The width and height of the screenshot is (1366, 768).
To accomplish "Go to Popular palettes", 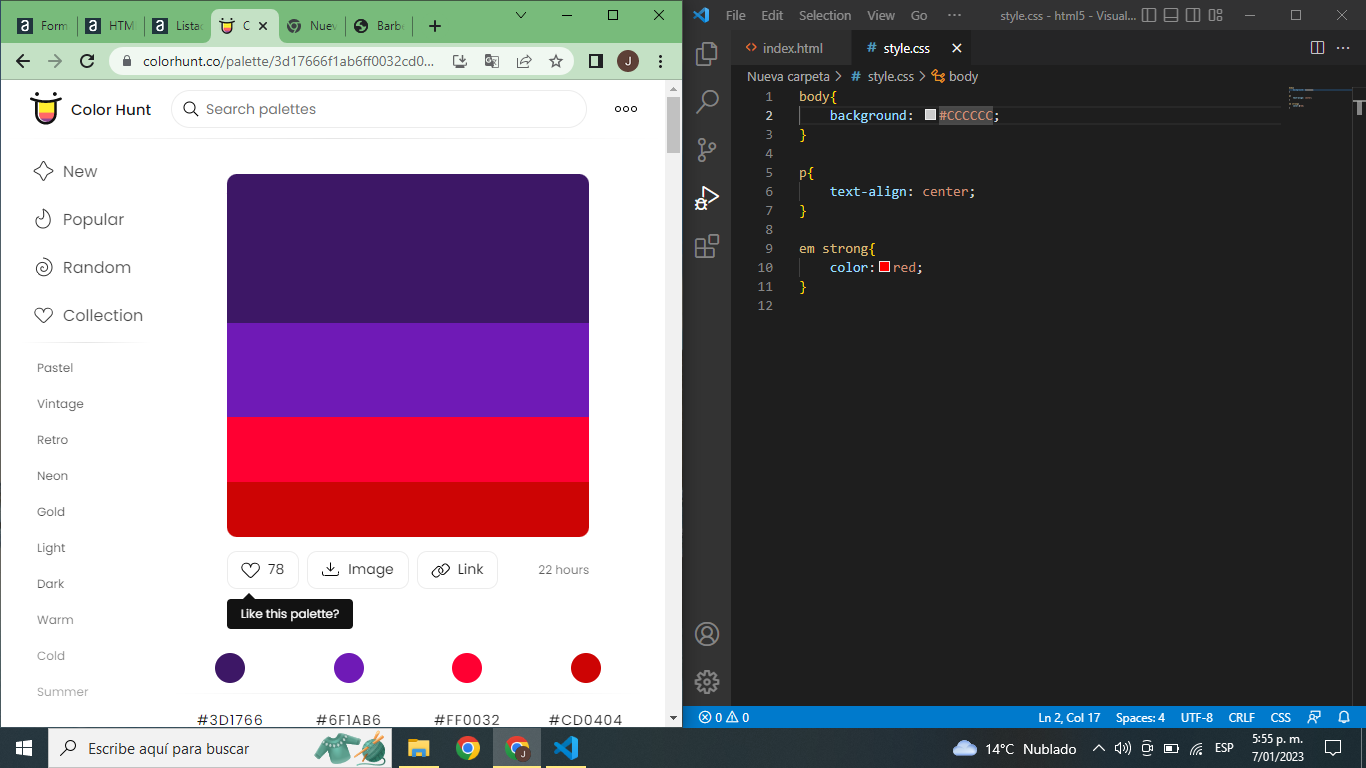I will pos(79,219).
